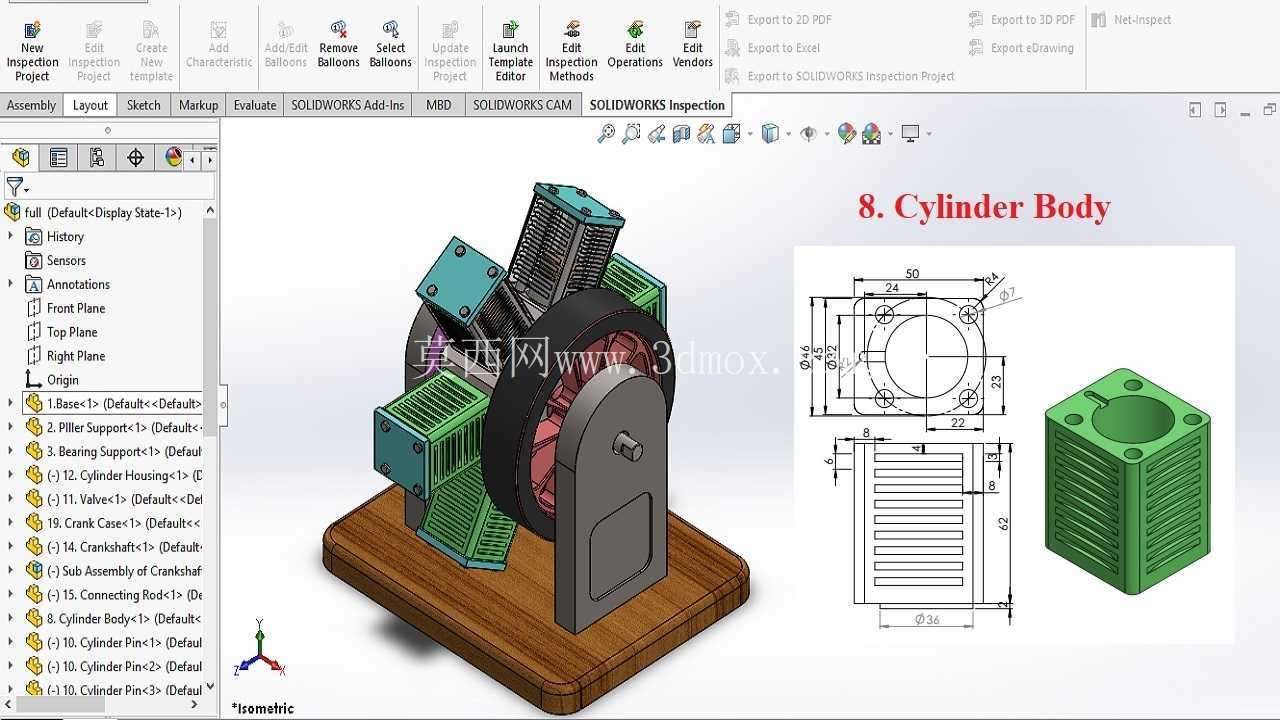Switch to Sketch tab

click(143, 105)
